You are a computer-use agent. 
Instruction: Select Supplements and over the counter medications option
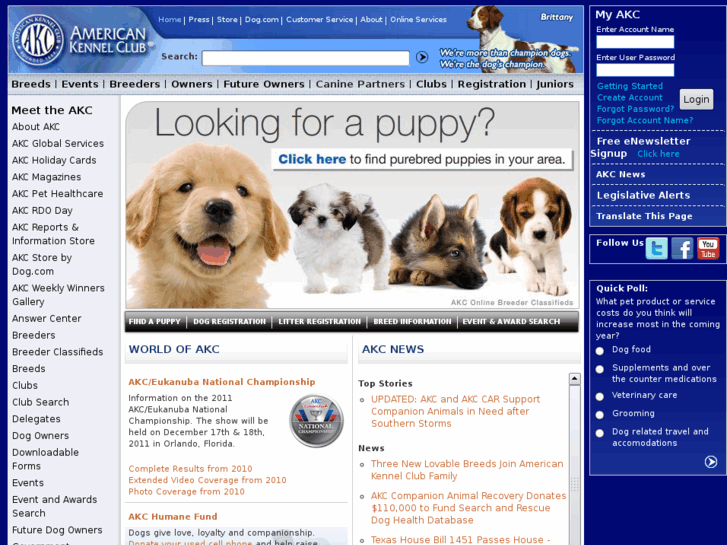[x=599, y=369]
